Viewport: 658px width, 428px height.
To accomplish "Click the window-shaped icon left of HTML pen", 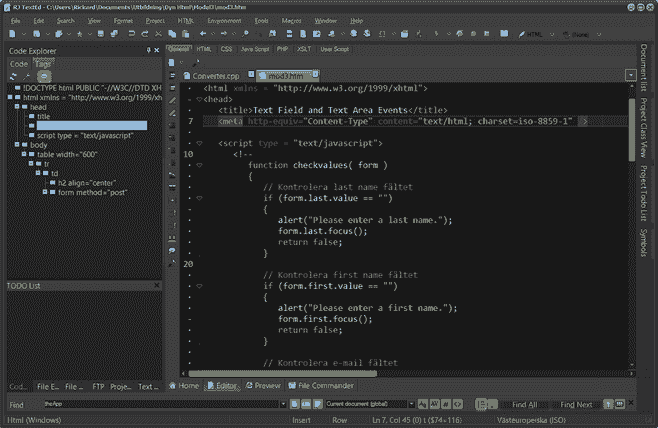I will tap(504, 34).
